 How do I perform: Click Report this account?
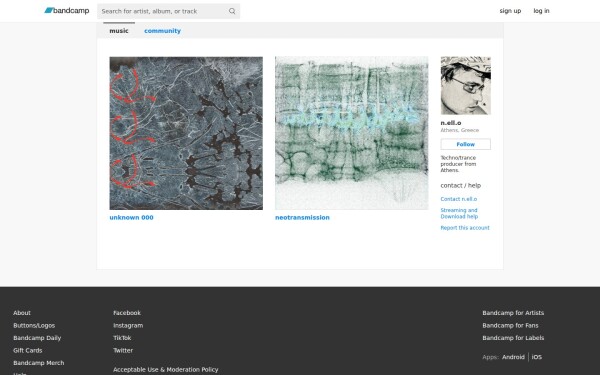click(465, 228)
